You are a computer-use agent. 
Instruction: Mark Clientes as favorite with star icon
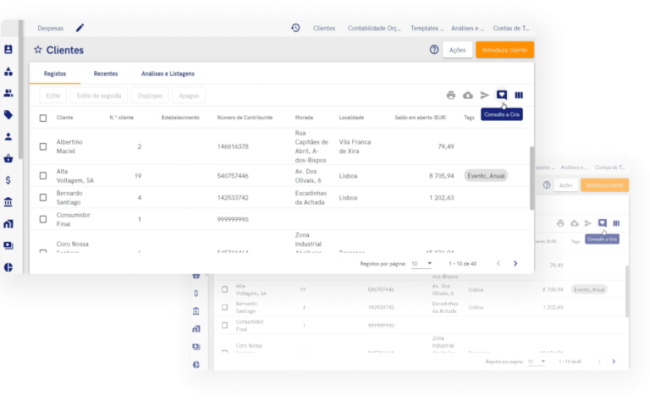tap(38, 50)
